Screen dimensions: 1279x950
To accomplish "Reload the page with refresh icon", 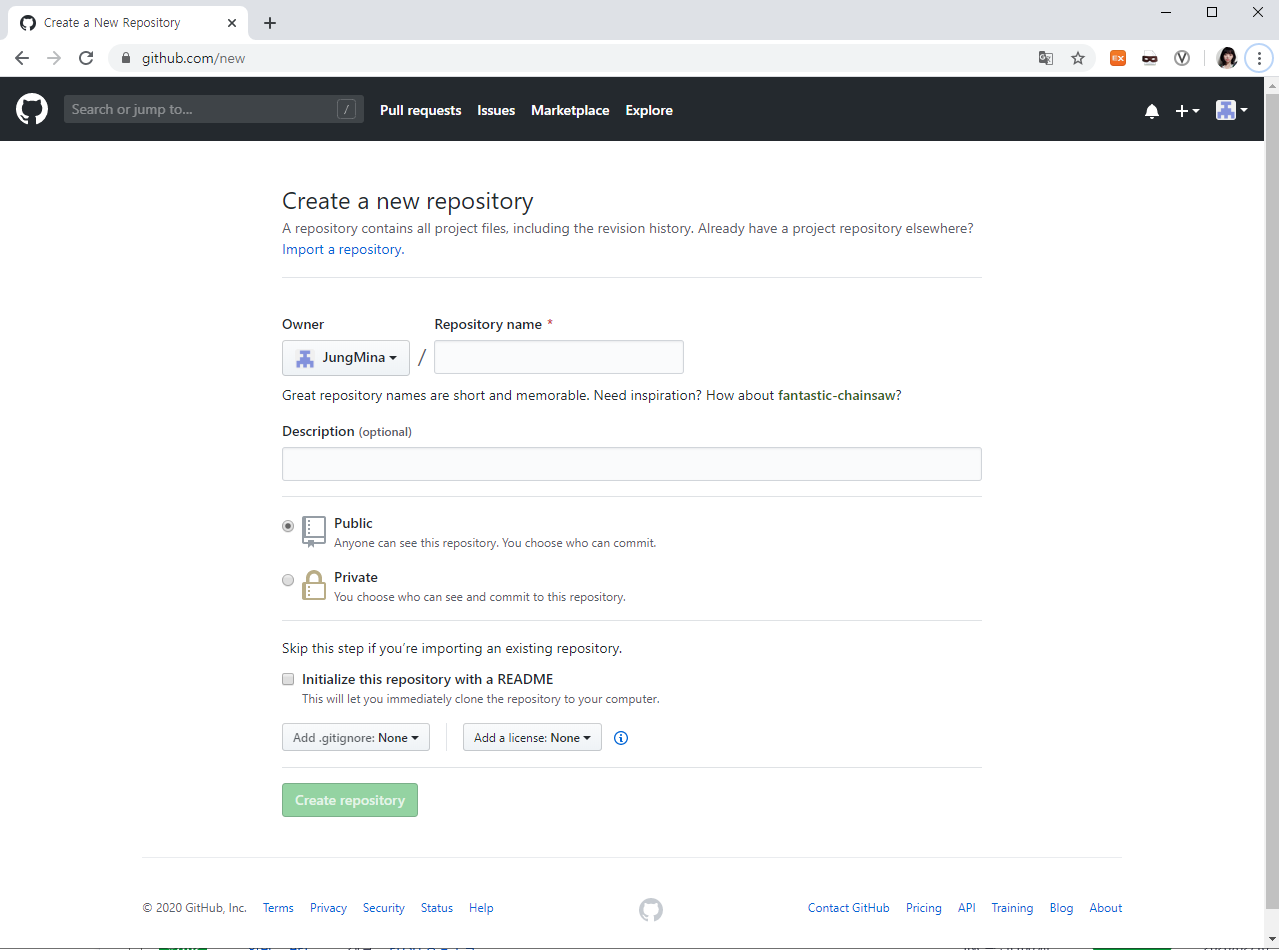I will tap(86, 58).
